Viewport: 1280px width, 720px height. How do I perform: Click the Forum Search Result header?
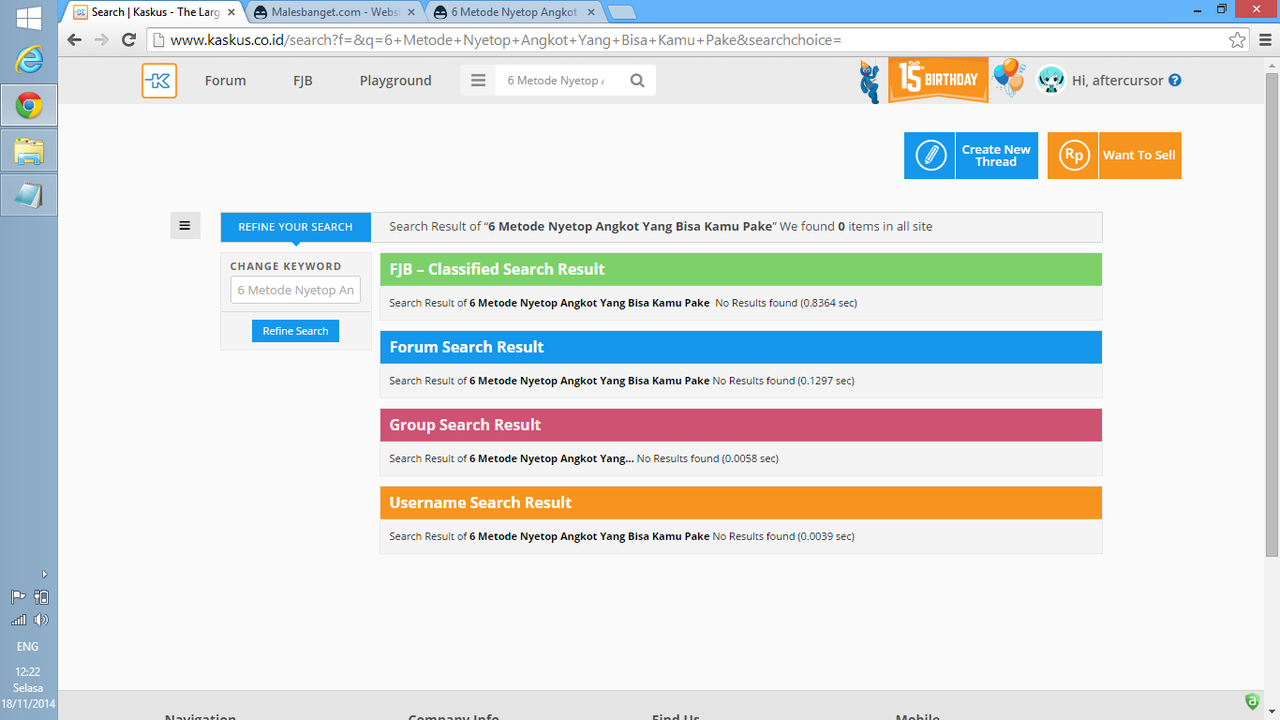click(741, 347)
